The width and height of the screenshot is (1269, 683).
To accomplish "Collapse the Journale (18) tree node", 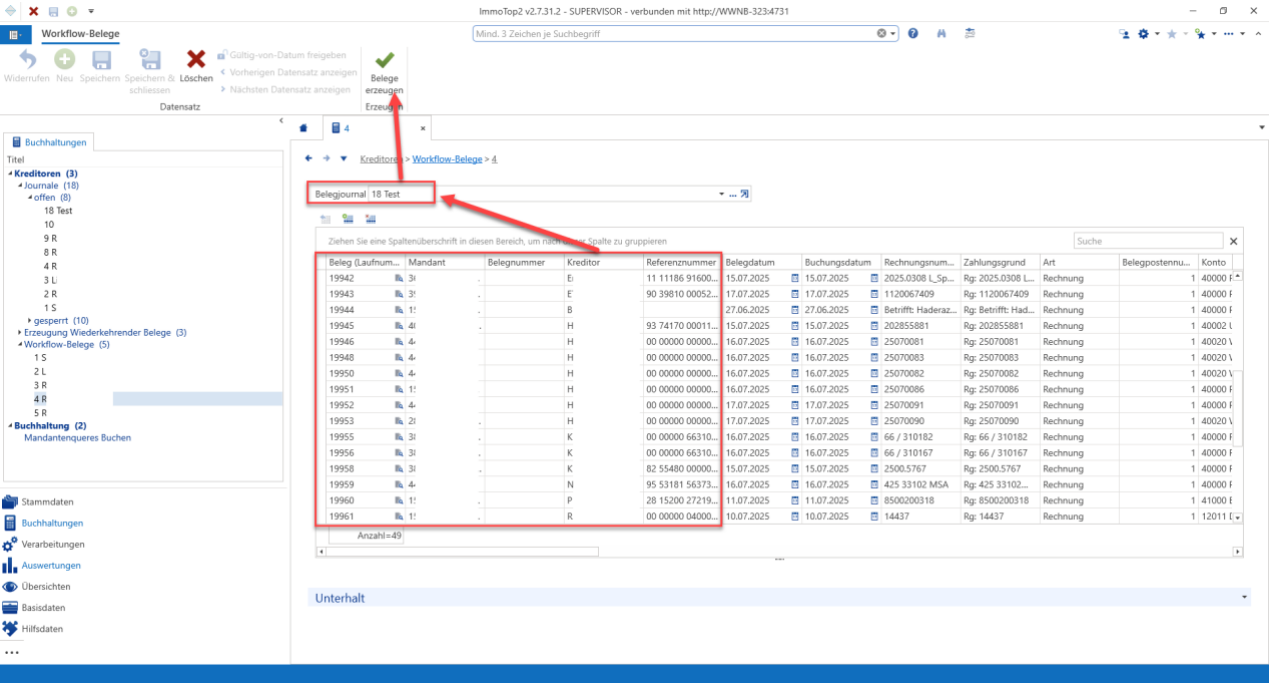I will (x=19, y=186).
